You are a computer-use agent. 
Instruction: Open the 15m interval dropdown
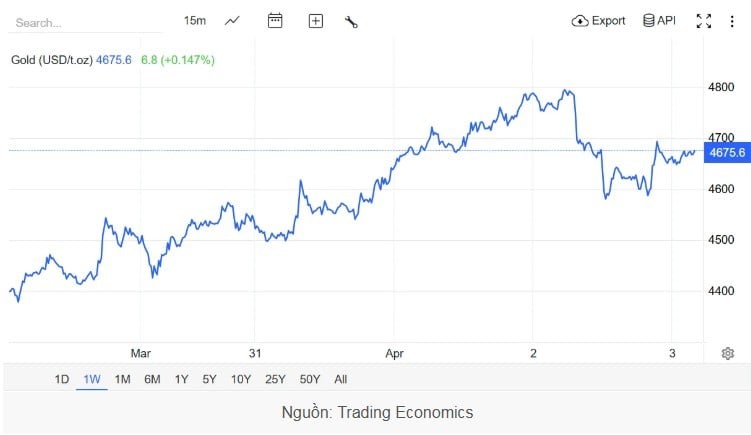coord(194,21)
